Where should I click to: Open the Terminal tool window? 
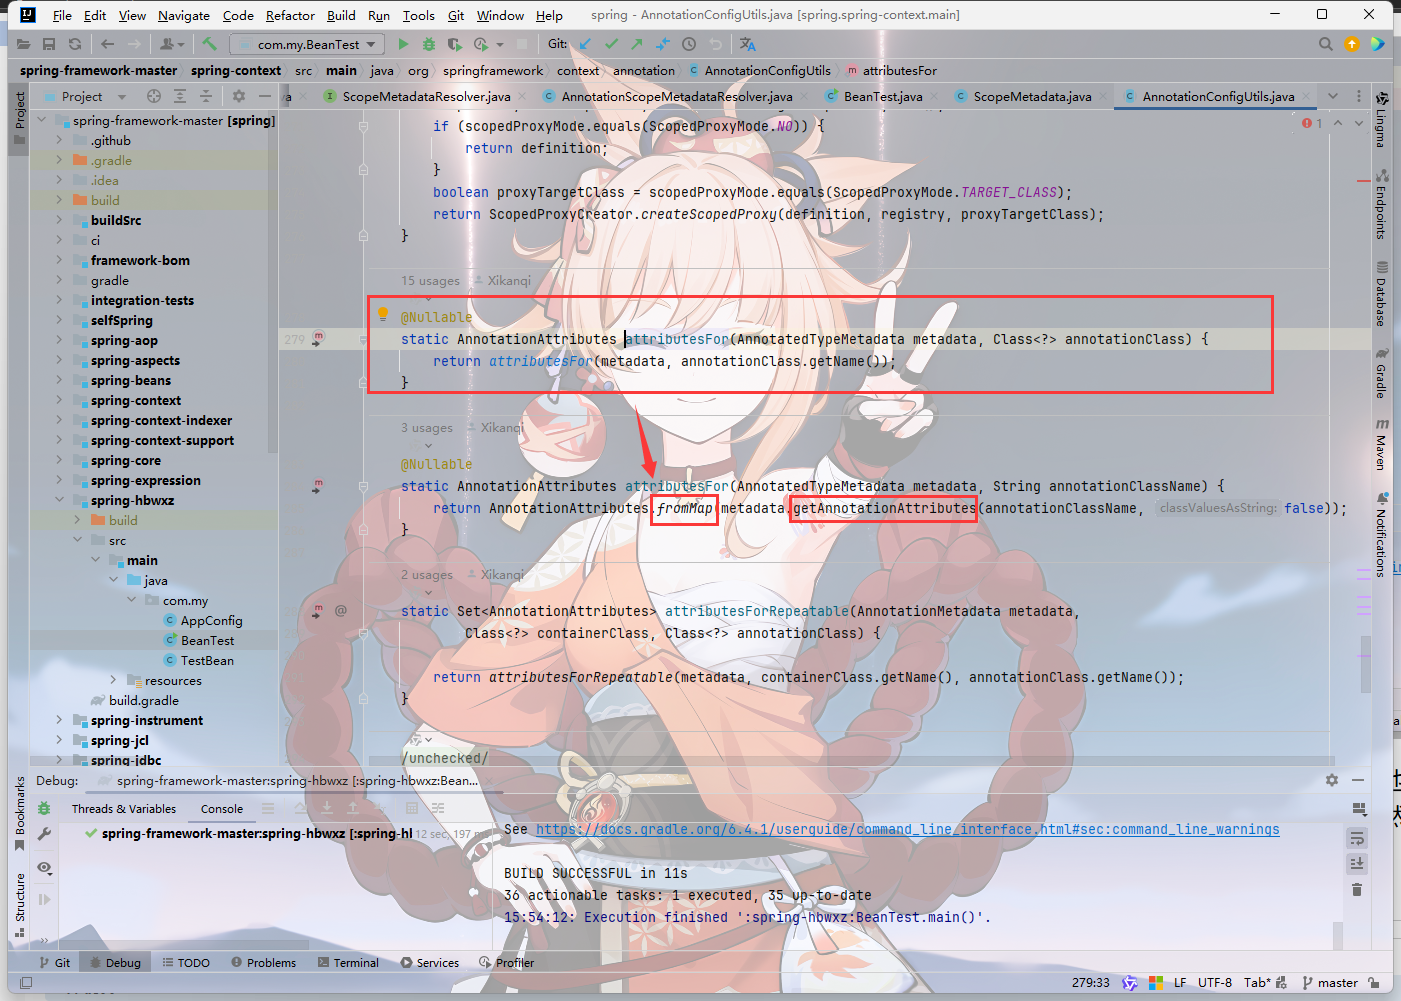coord(348,963)
